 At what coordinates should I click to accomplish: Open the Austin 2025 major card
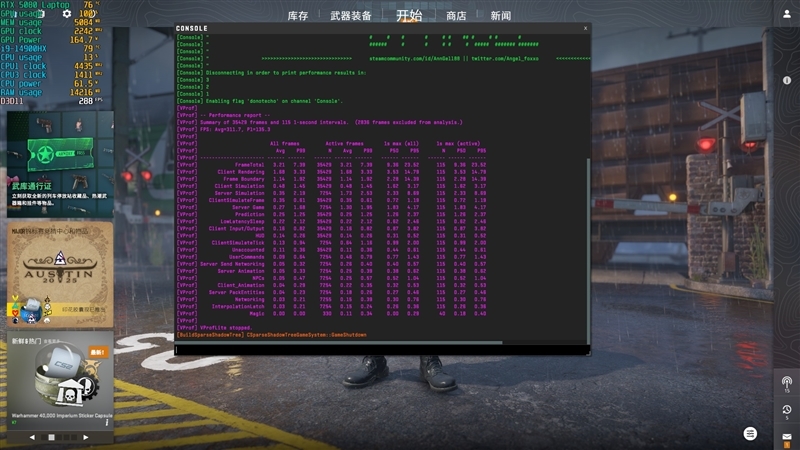click(x=60, y=274)
